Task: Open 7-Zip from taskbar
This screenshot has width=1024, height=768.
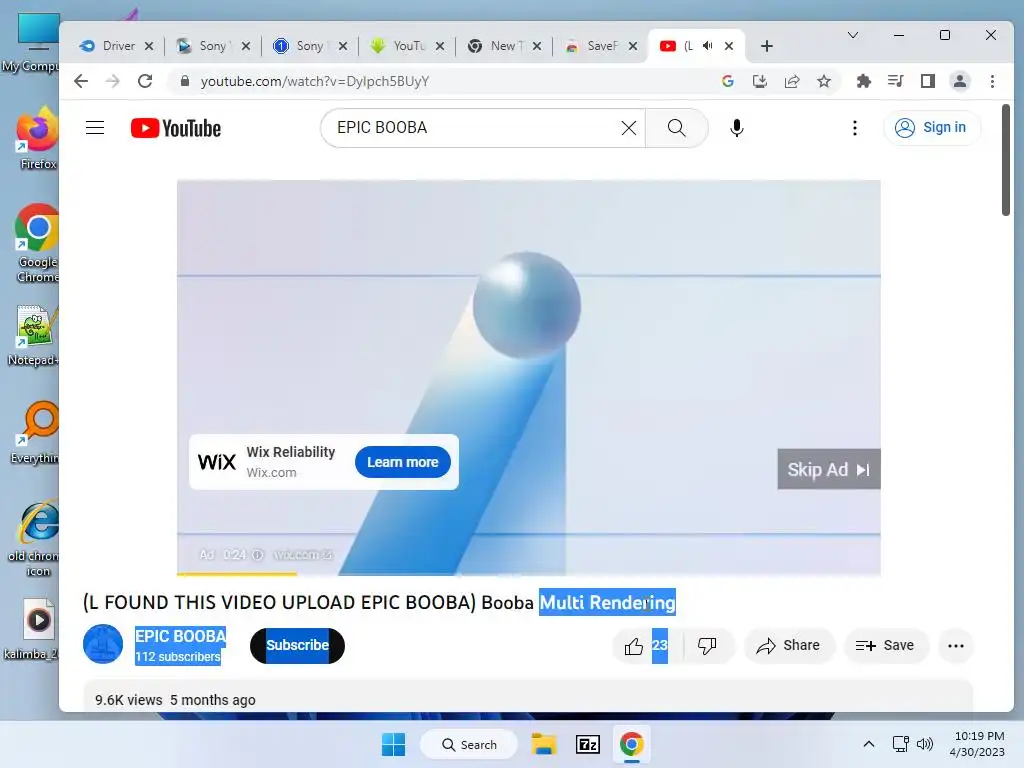Action: coord(588,744)
